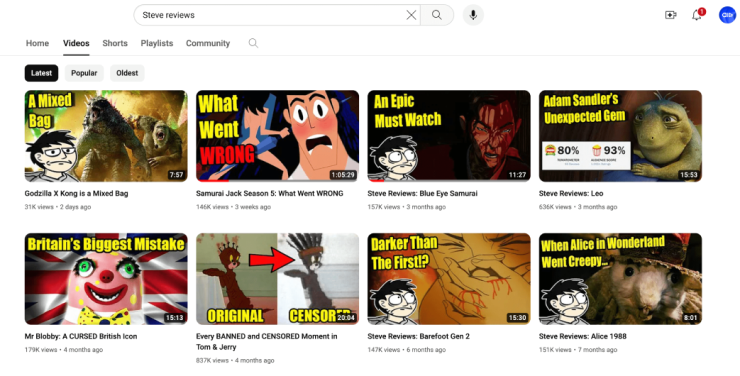Switch to the Home tab

click(x=37, y=43)
